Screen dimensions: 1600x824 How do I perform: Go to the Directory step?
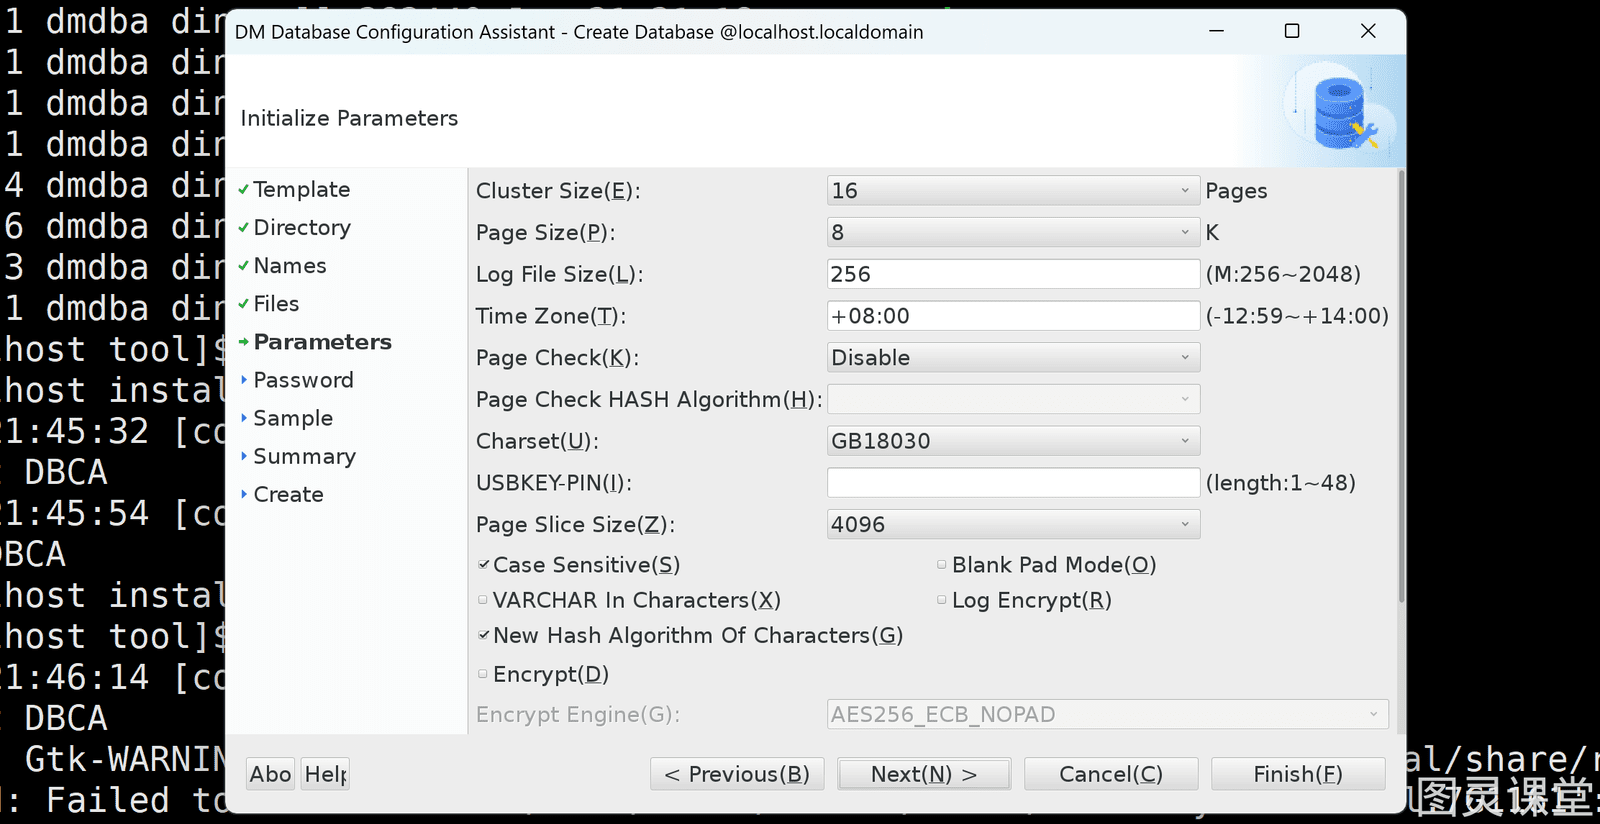(x=301, y=227)
